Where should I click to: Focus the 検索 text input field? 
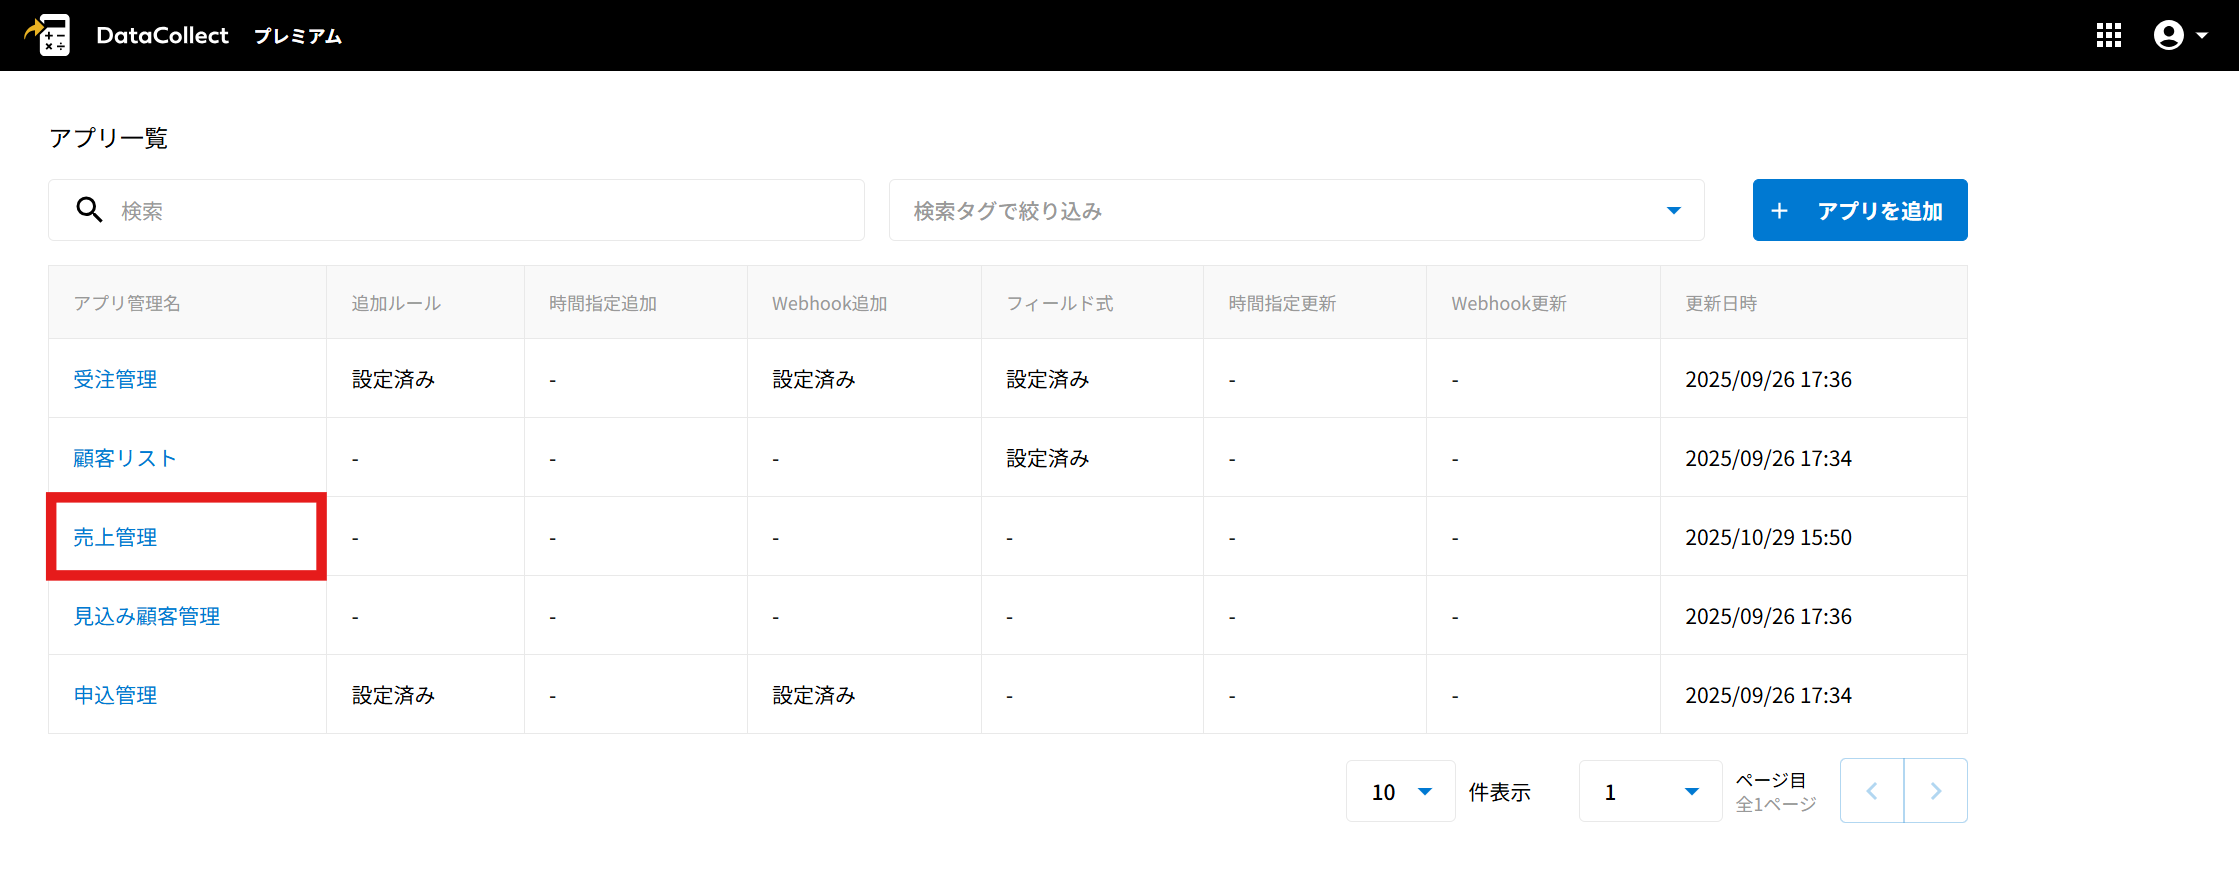click(x=480, y=210)
